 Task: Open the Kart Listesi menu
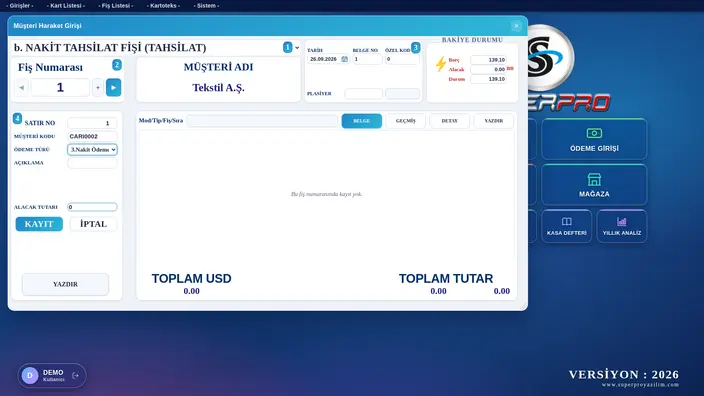point(66,6)
